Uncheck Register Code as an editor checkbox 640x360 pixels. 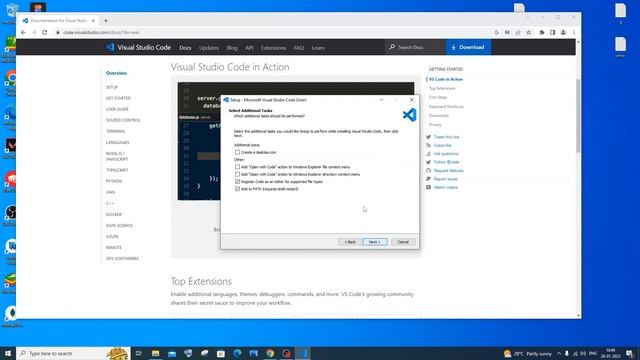(x=238, y=182)
